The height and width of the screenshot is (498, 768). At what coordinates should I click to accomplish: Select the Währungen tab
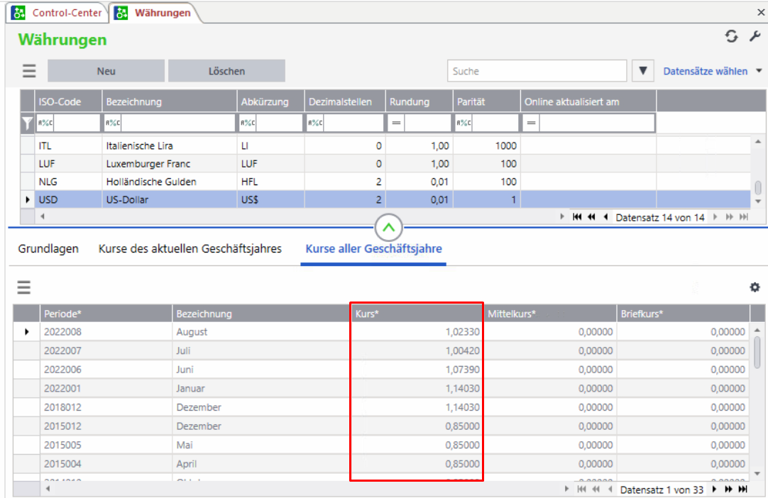coord(156,13)
